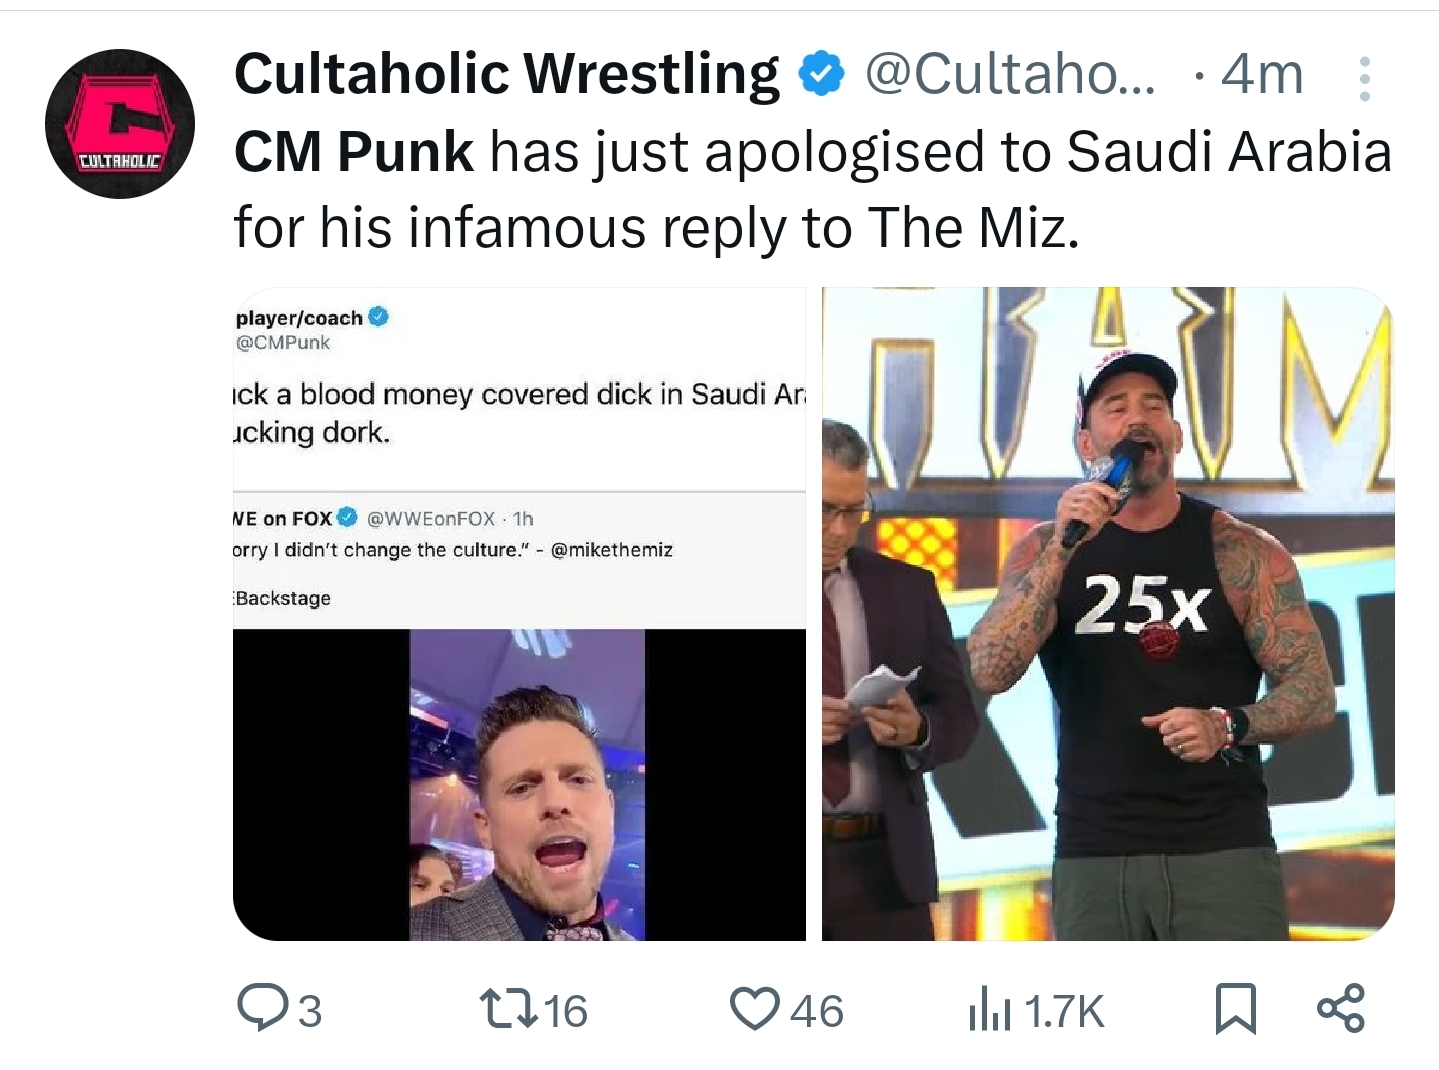
Task: Bookmark this post
Action: [1235, 1008]
